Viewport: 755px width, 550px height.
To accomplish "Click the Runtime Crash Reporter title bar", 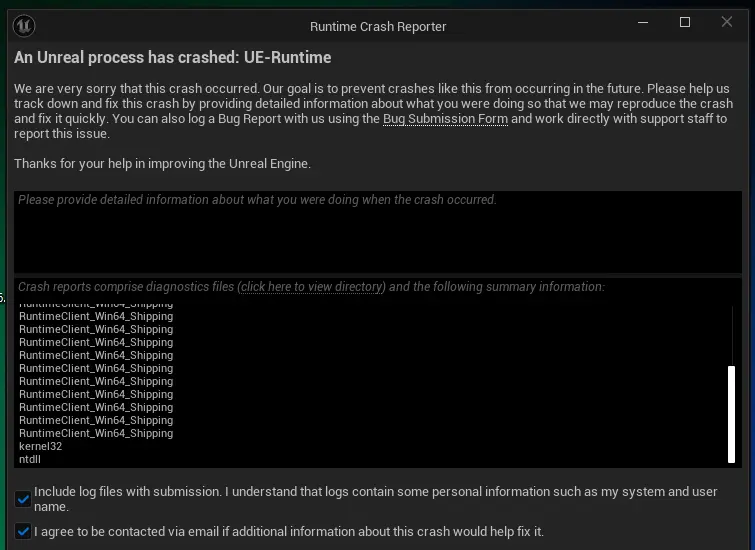I will point(378,26).
